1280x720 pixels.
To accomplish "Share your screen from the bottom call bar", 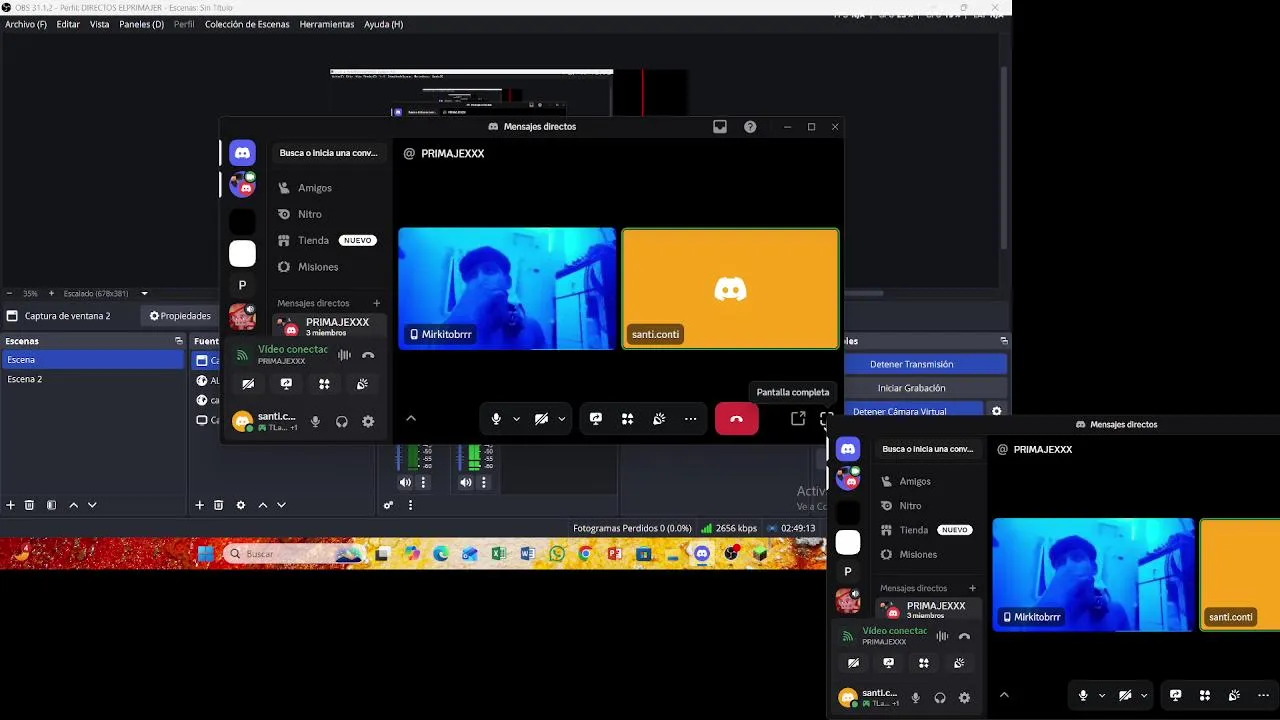I will (x=596, y=419).
